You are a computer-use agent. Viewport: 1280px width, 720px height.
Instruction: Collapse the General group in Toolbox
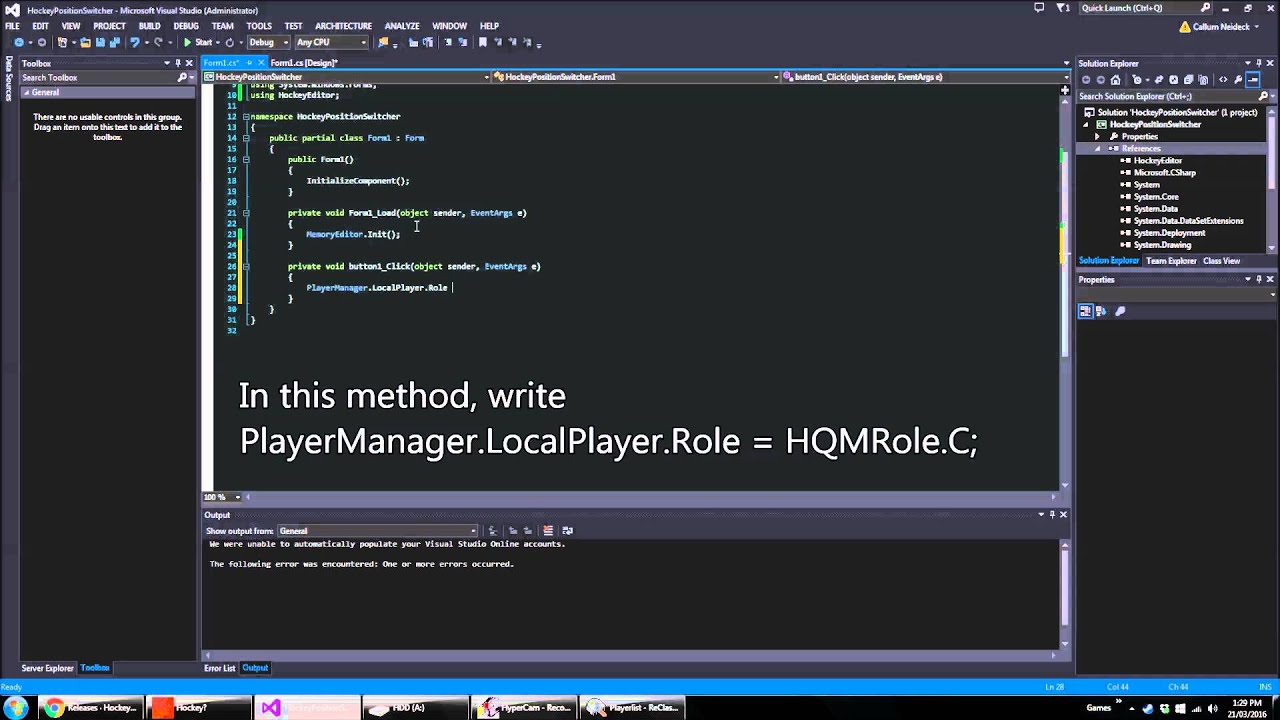pos(27,93)
